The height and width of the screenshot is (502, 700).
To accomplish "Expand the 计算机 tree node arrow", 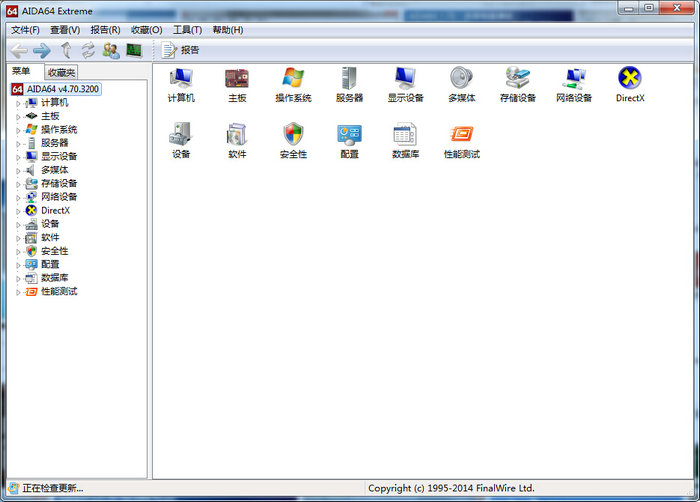I will point(18,103).
